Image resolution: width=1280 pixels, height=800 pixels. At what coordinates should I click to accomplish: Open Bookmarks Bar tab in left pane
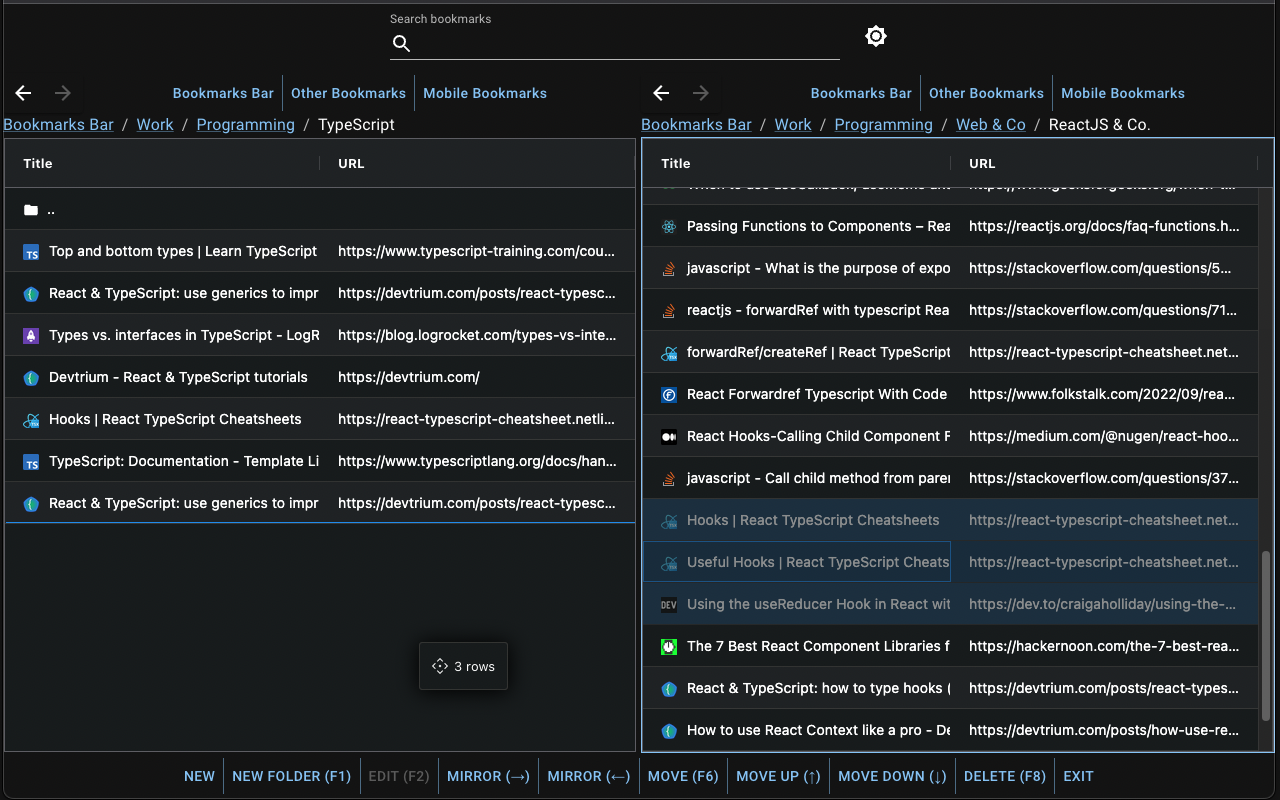[x=223, y=93]
